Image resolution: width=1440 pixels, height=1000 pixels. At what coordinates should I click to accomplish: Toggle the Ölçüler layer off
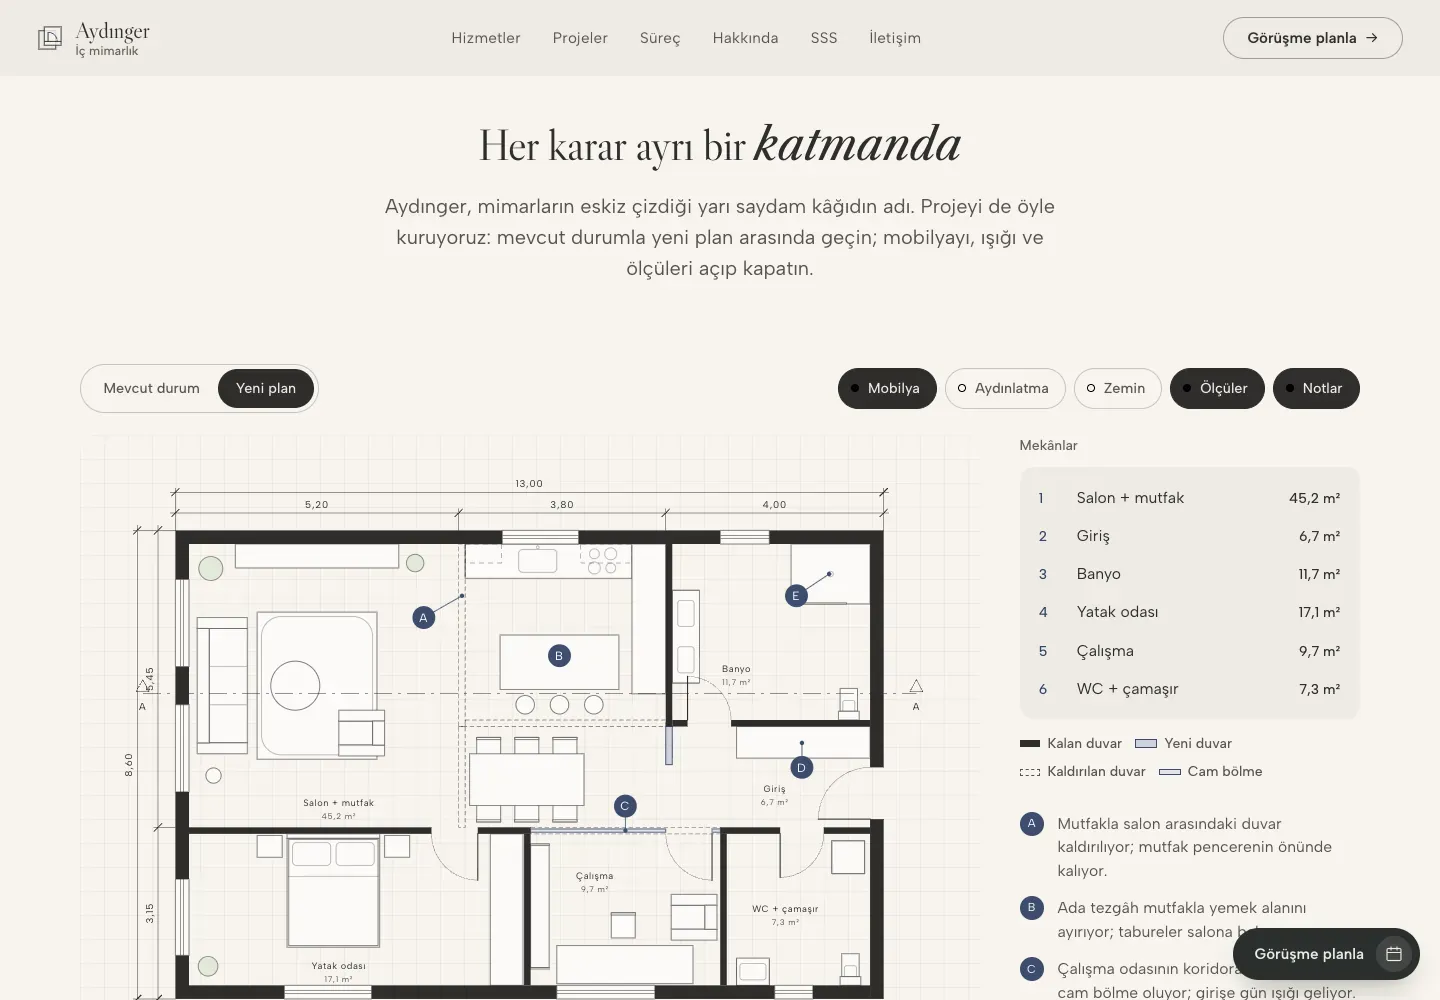coord(1217,388)
